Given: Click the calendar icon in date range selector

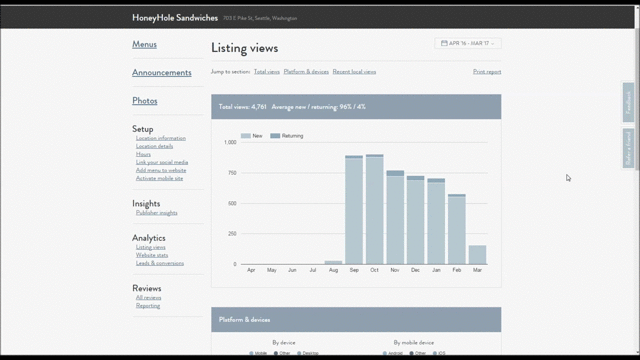Looking at the screenshot, I should pyautogui.click(x=444, y=43).
